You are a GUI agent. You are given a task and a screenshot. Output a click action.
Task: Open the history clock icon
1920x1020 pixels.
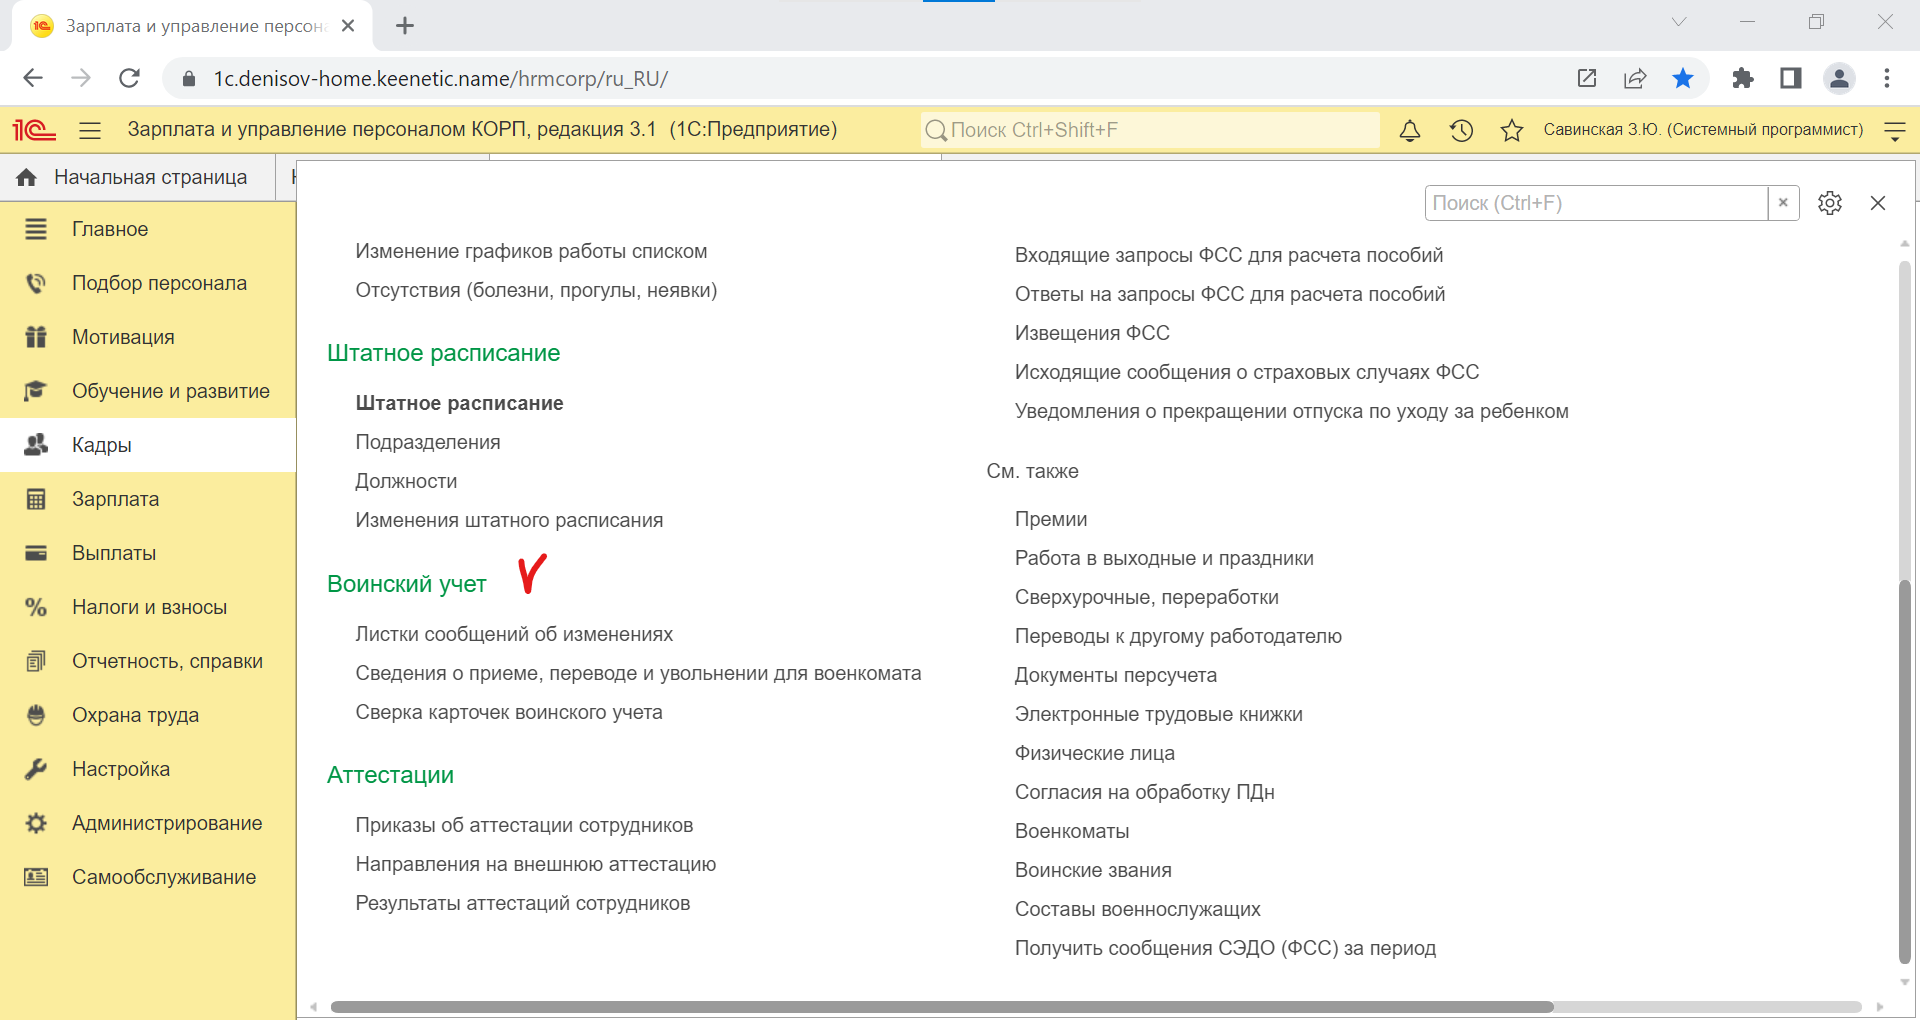1461,131
